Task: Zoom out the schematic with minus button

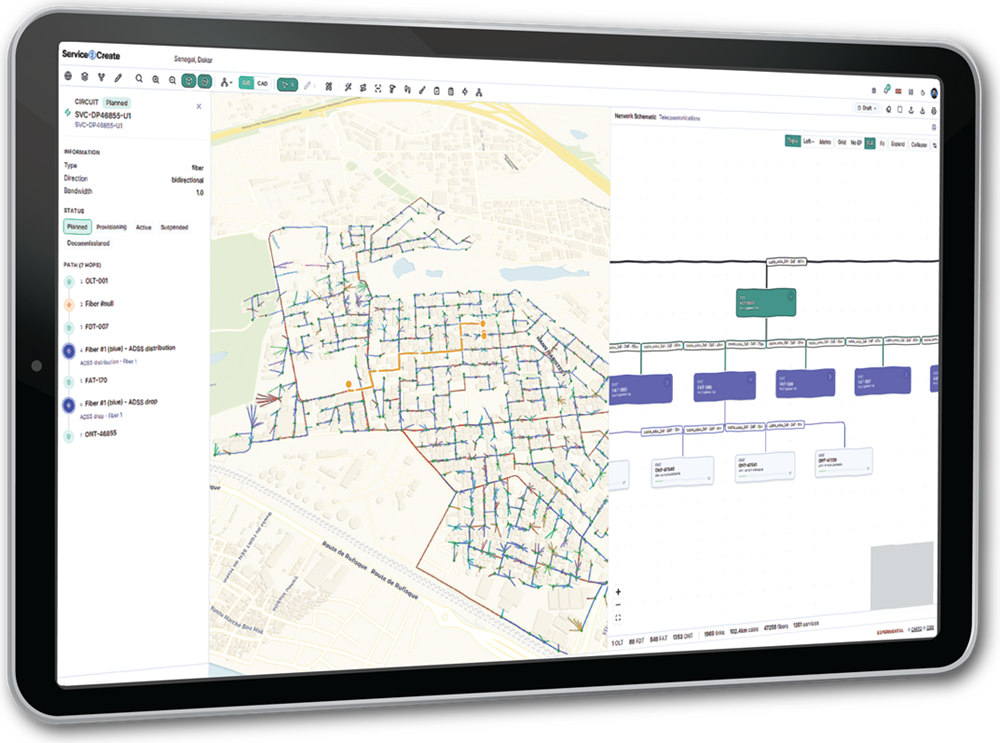Action: [618, 605]
